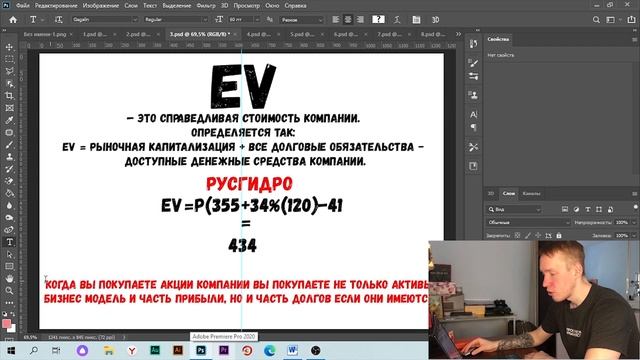The image size is (640, 360).
Task: Click the Home button
Action: click(13, 20)
